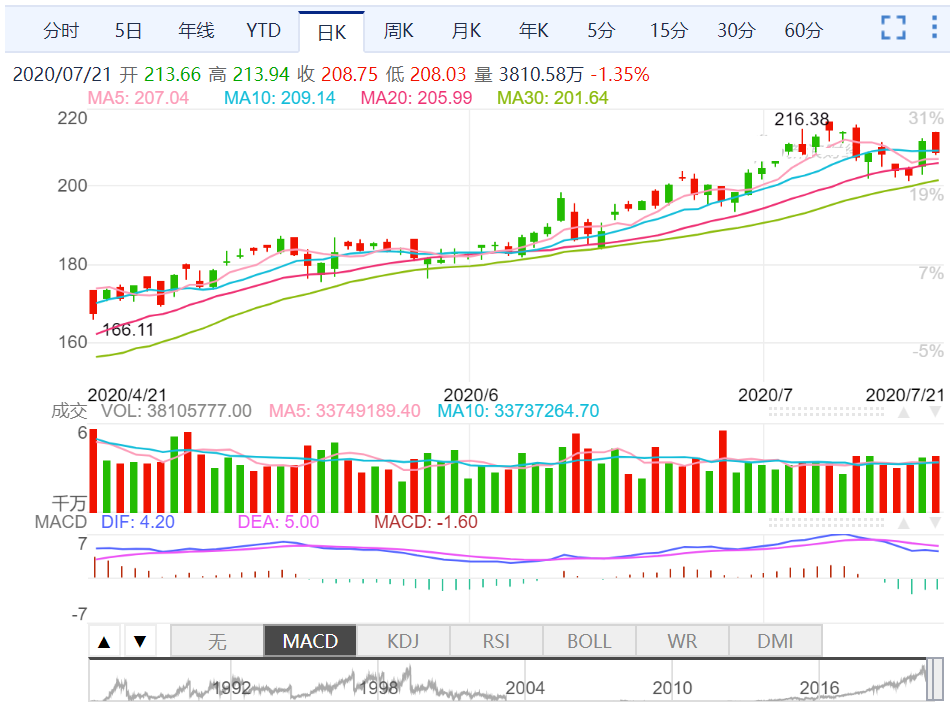The height and width of the screenshot is (705, 950).
Task: Grab the timeline range slider handle
Action: (935, 680)
